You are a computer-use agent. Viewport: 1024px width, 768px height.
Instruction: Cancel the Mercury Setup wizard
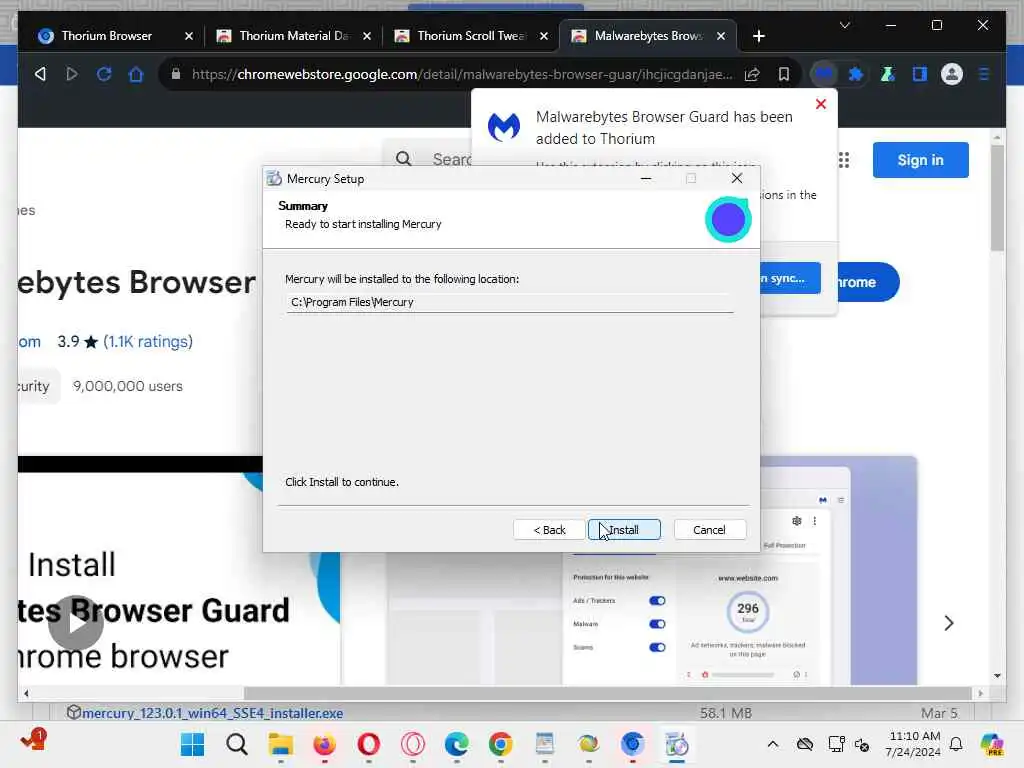point(709,530)
